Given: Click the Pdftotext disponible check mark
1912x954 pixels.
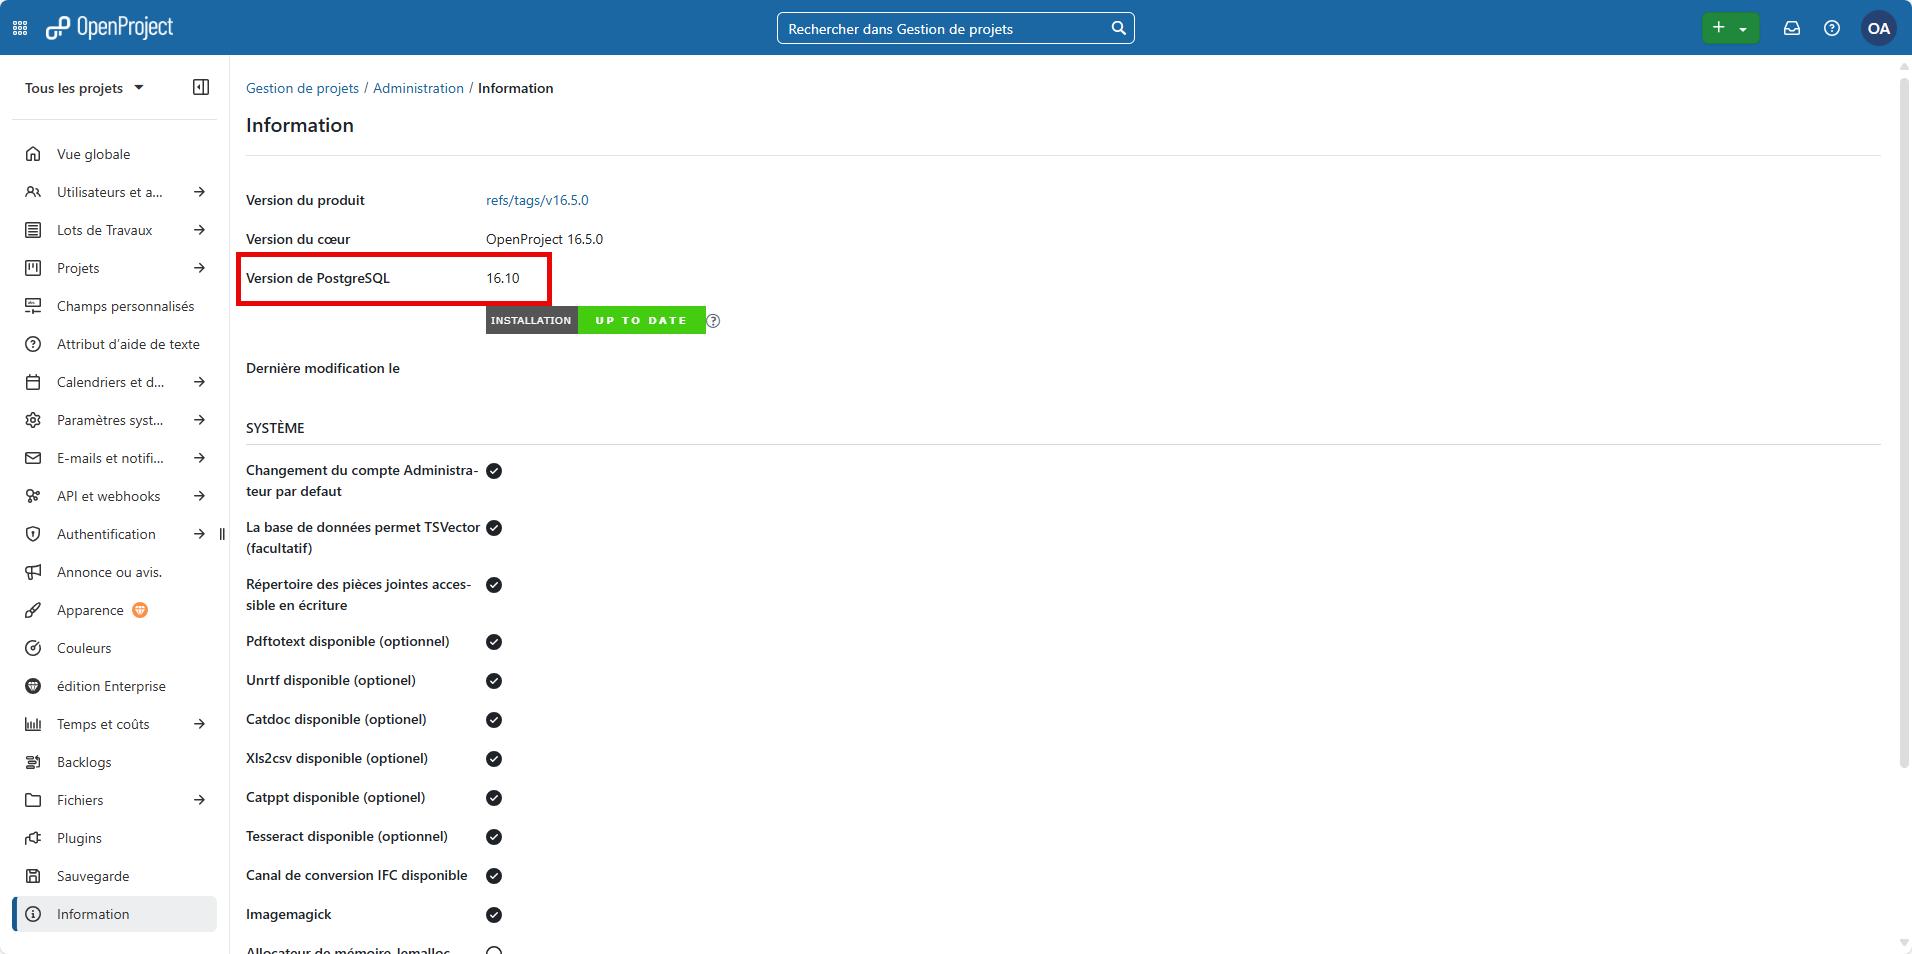Looking at the screenshot, I should [494, 642].
